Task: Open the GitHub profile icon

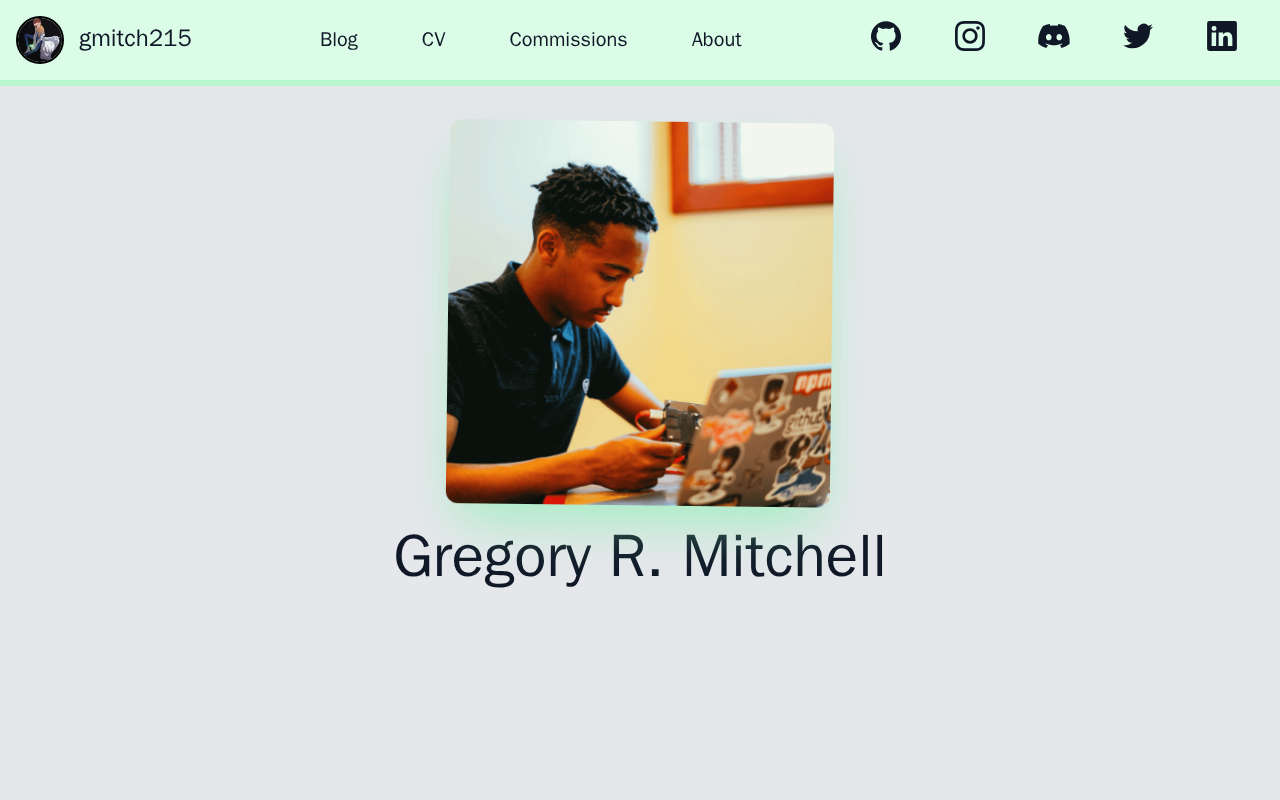Action: 886,36
